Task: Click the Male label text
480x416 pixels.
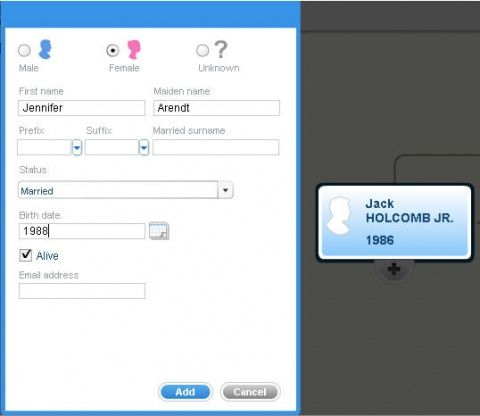Action: (x=29, y=68)
